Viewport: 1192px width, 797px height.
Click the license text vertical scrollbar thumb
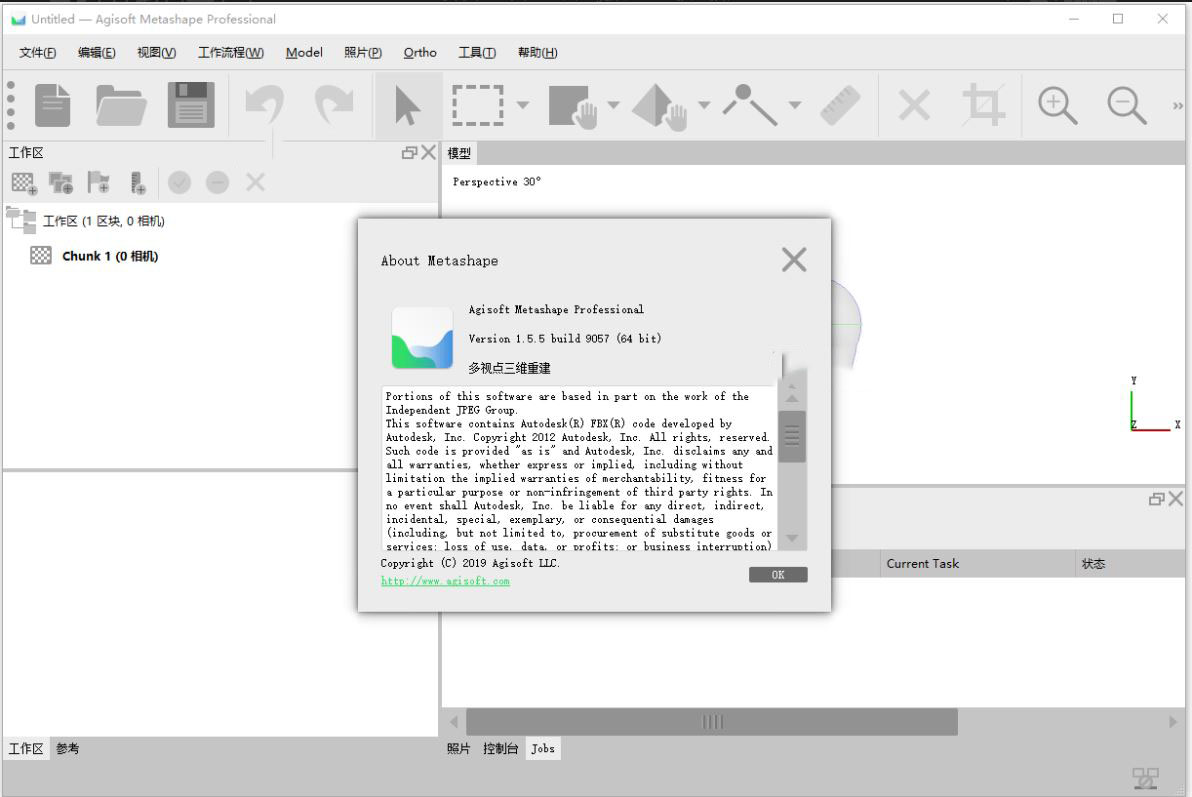[792, 436]
